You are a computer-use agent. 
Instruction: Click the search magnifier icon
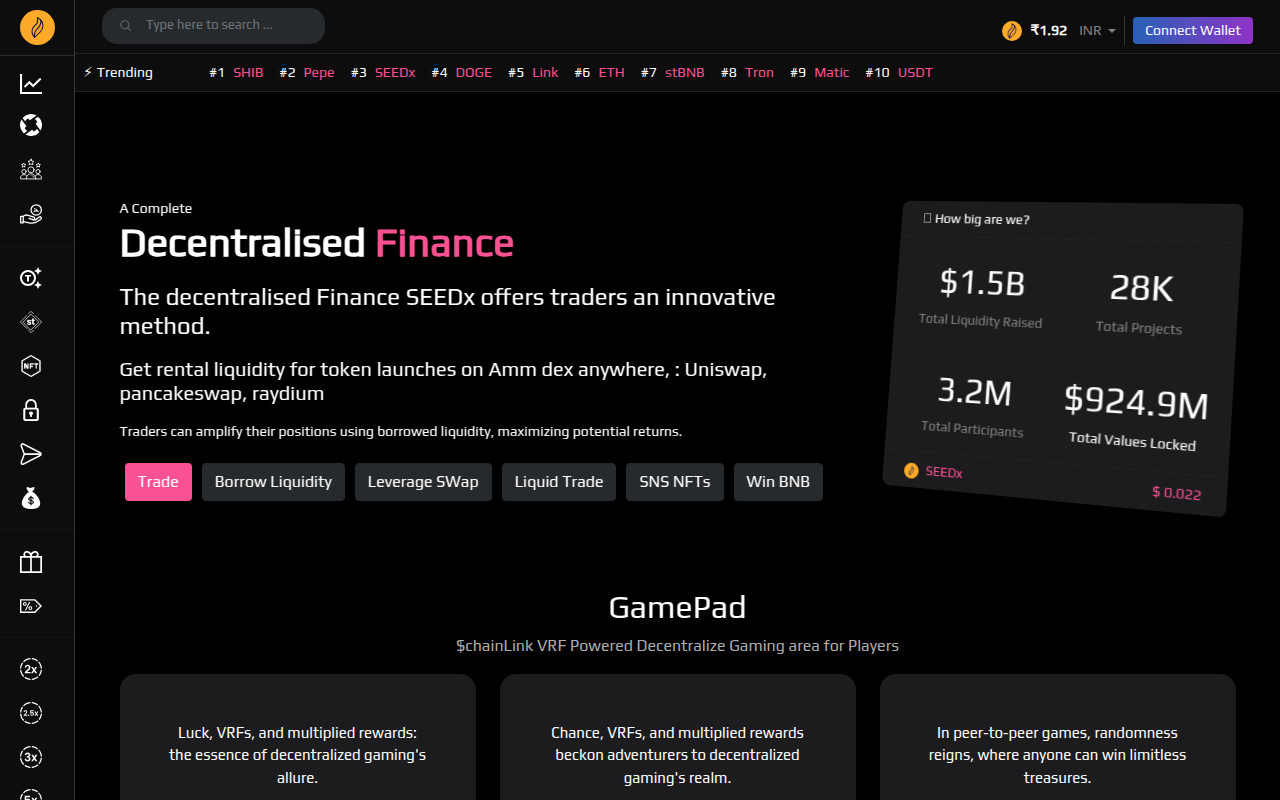click(126, 26)
